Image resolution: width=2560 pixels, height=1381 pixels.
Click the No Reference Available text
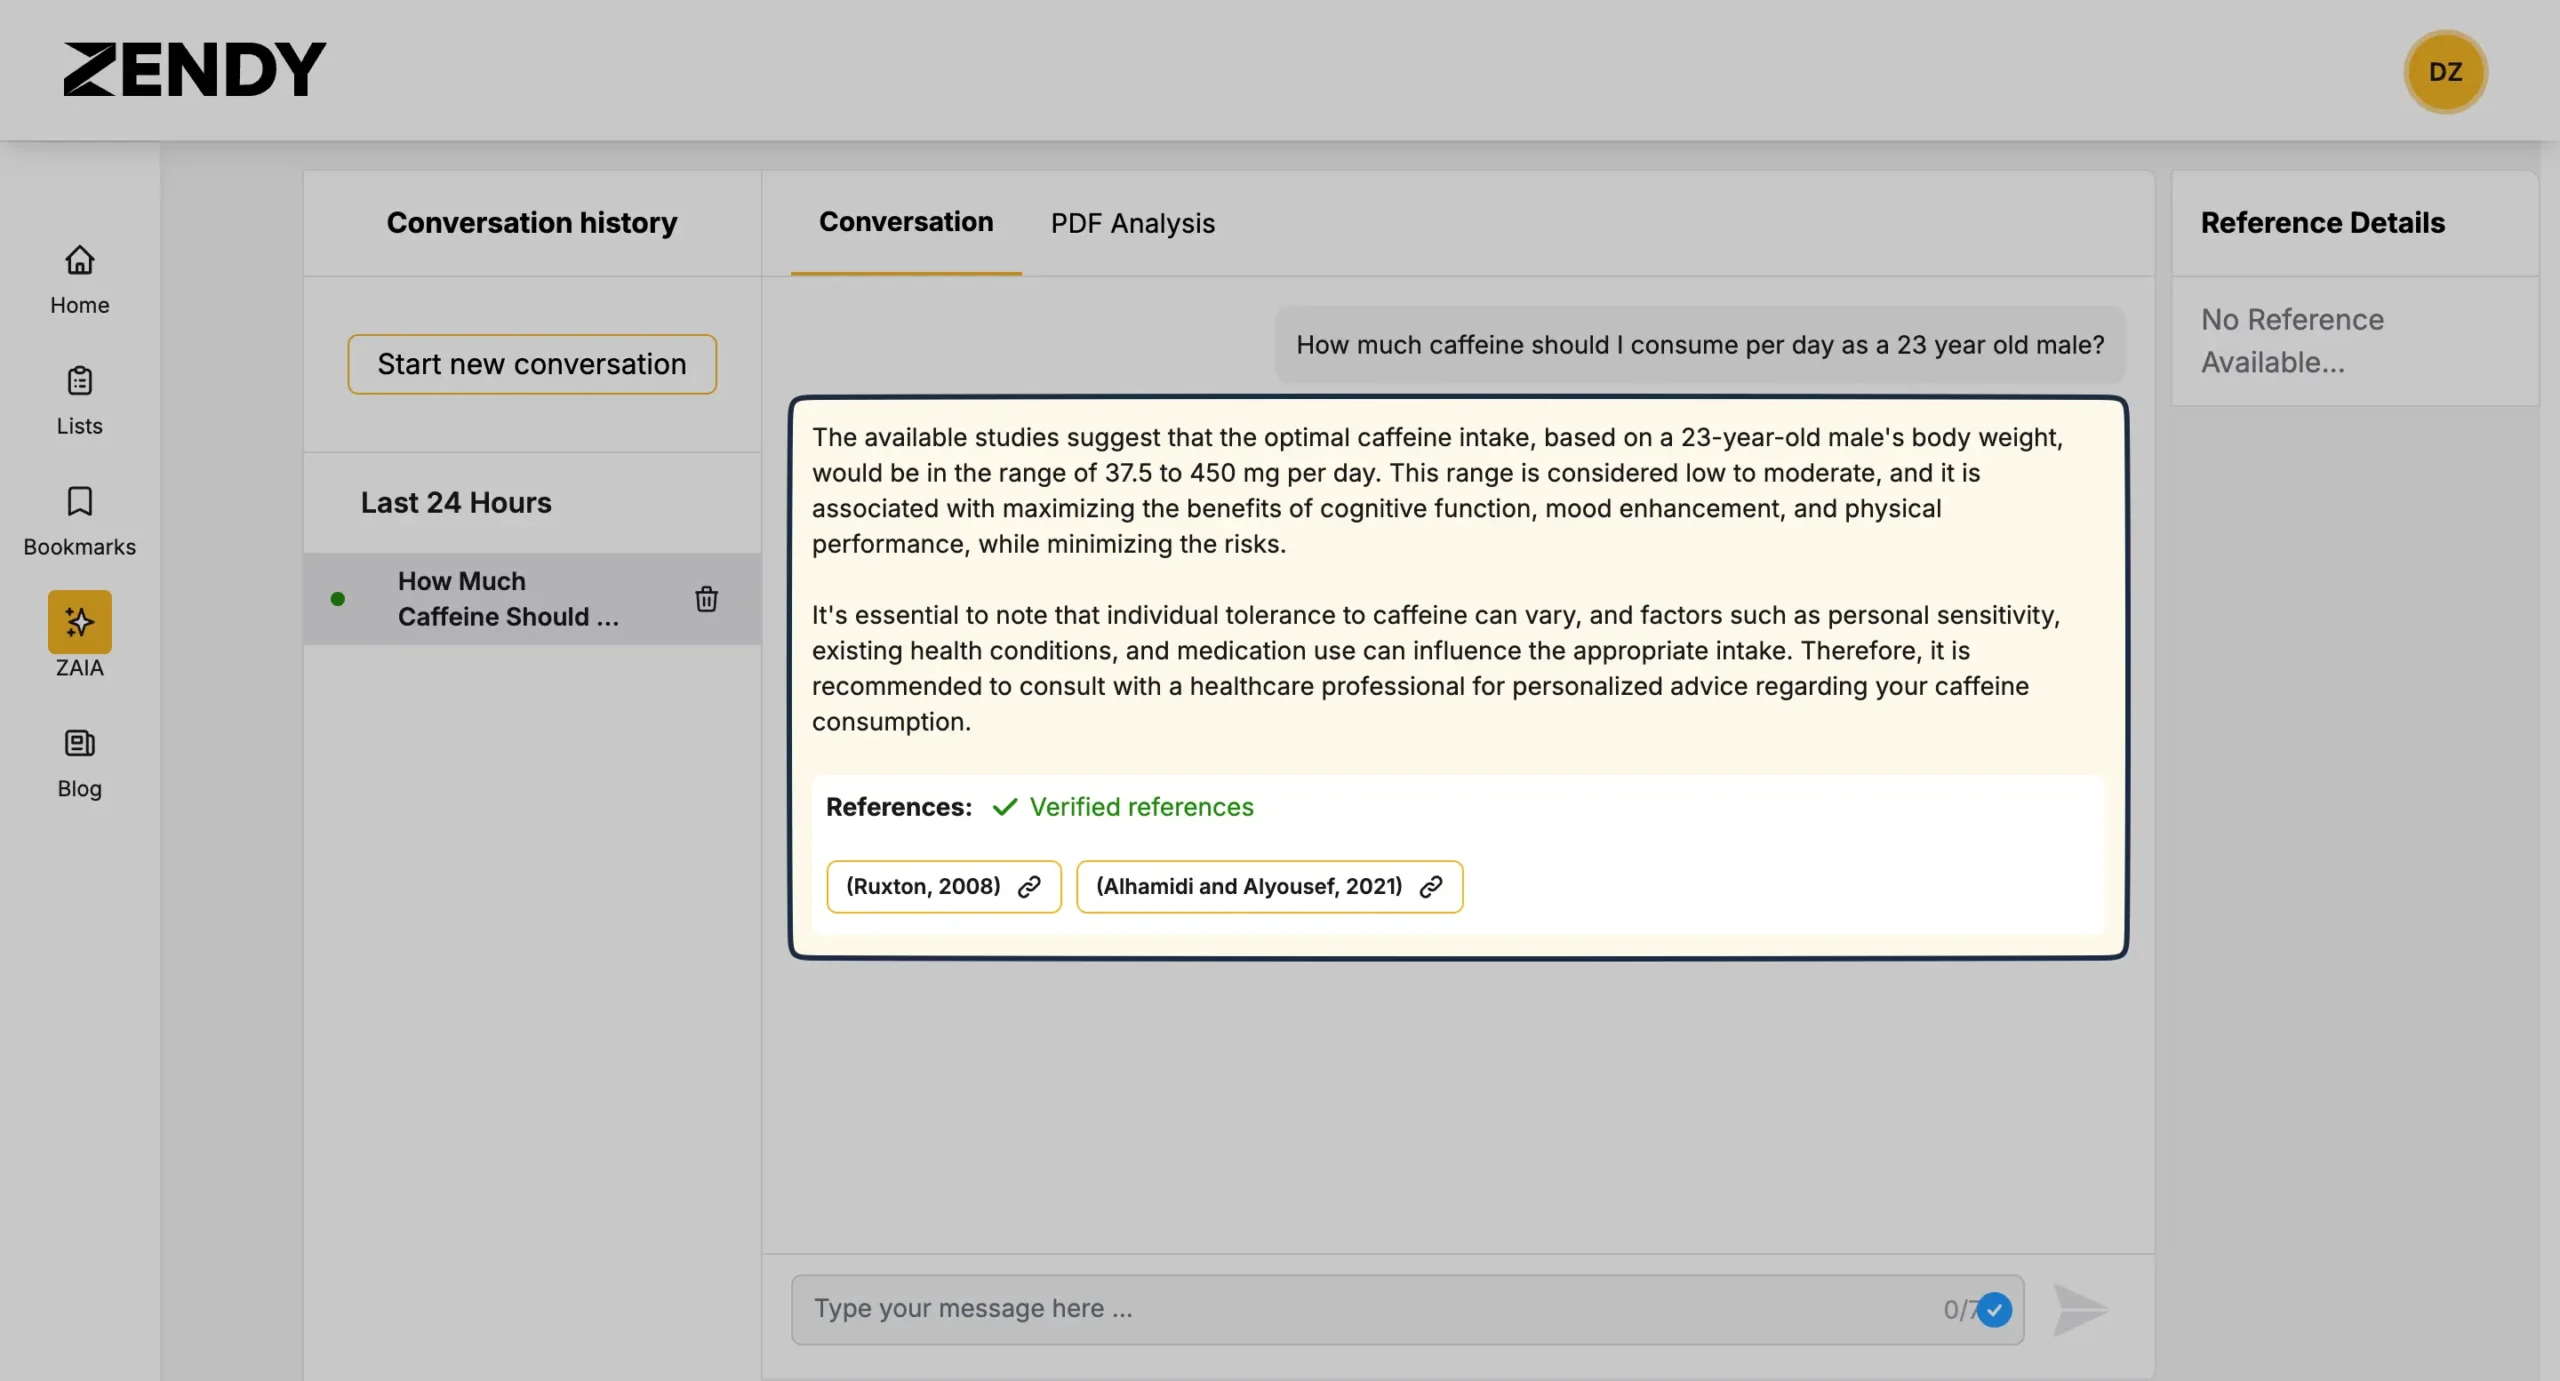(x=2292, y=341)
